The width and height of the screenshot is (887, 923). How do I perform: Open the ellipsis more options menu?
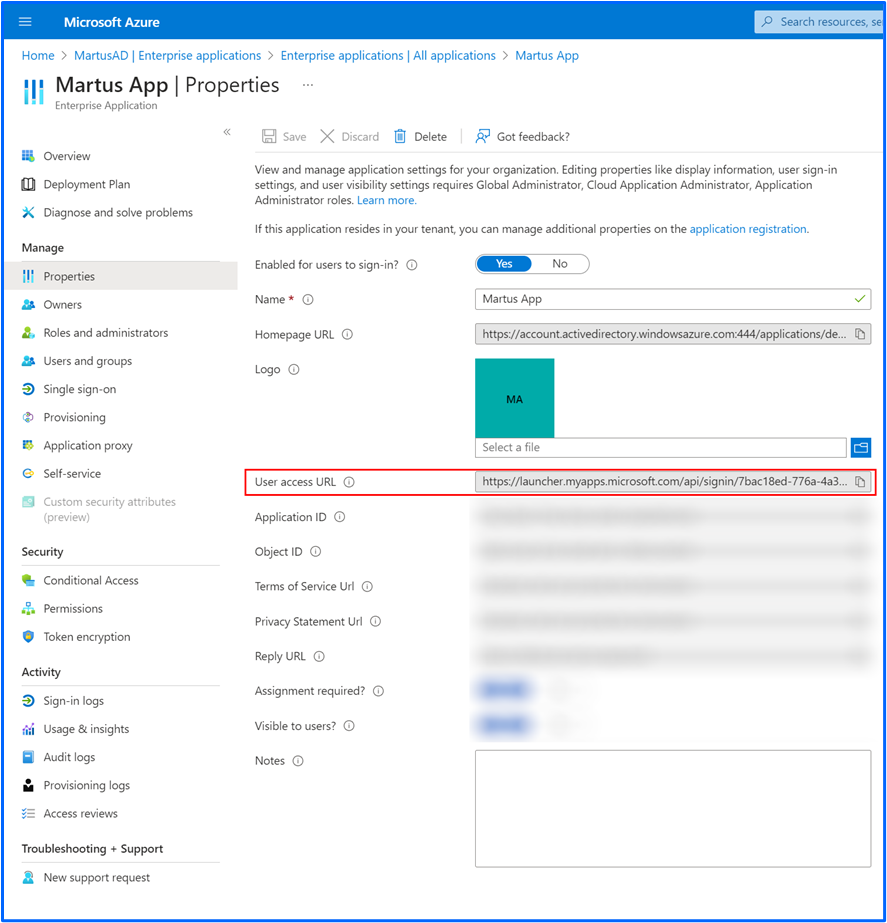308,85
